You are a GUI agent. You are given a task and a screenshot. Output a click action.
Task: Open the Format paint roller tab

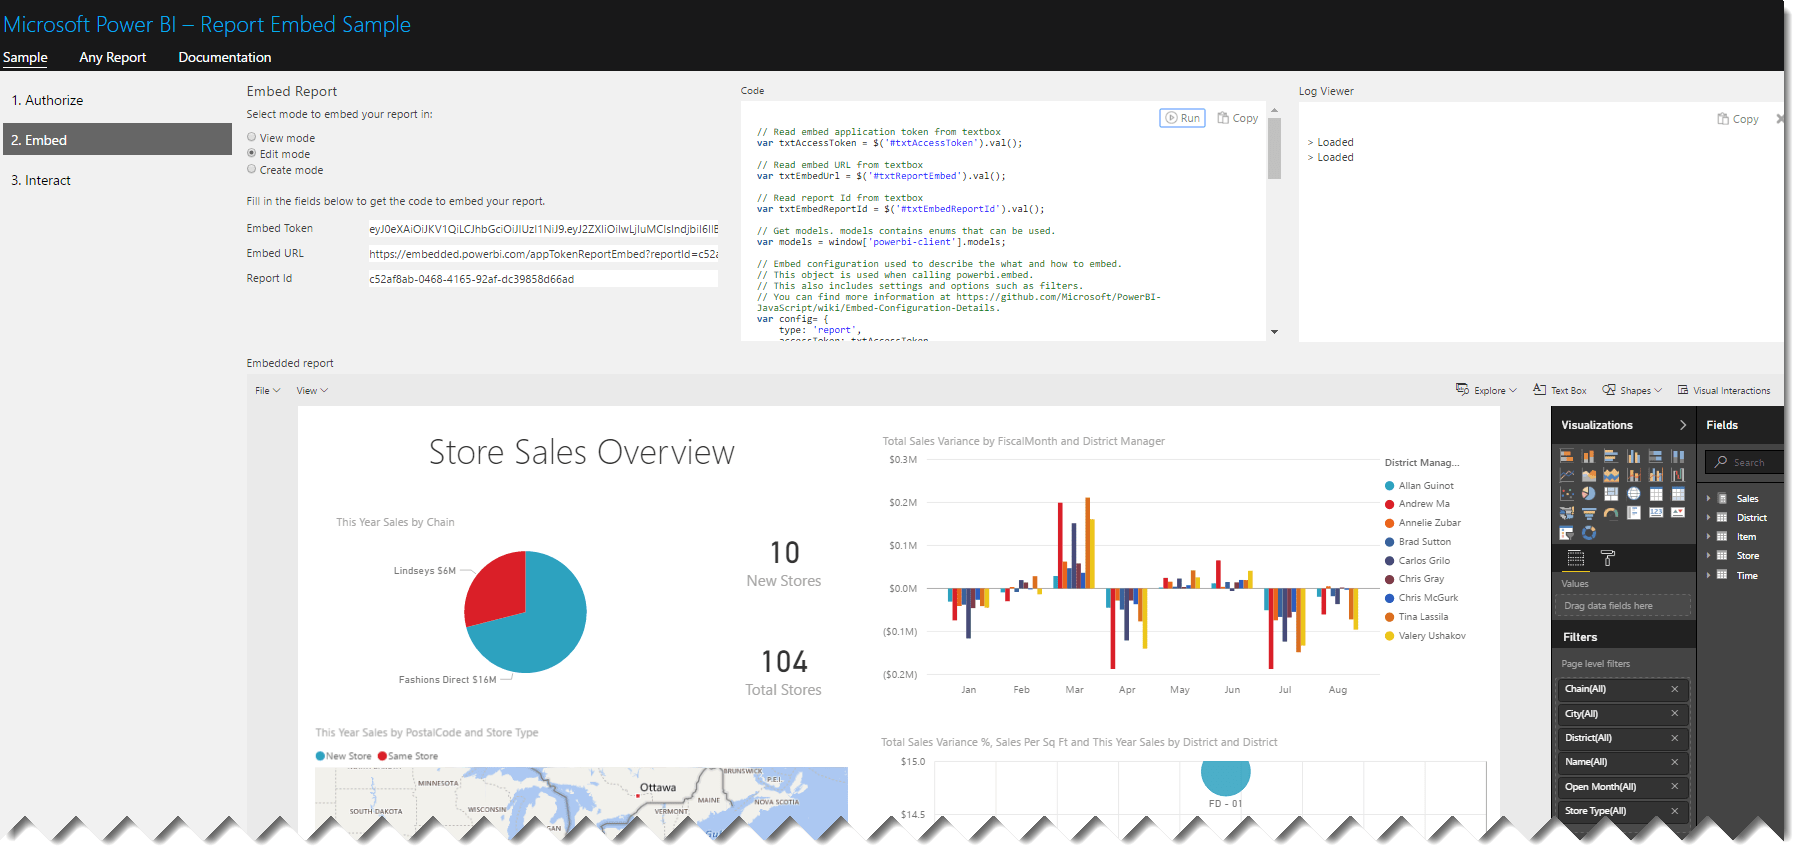pyautogui.click(x=1608, y=558)
